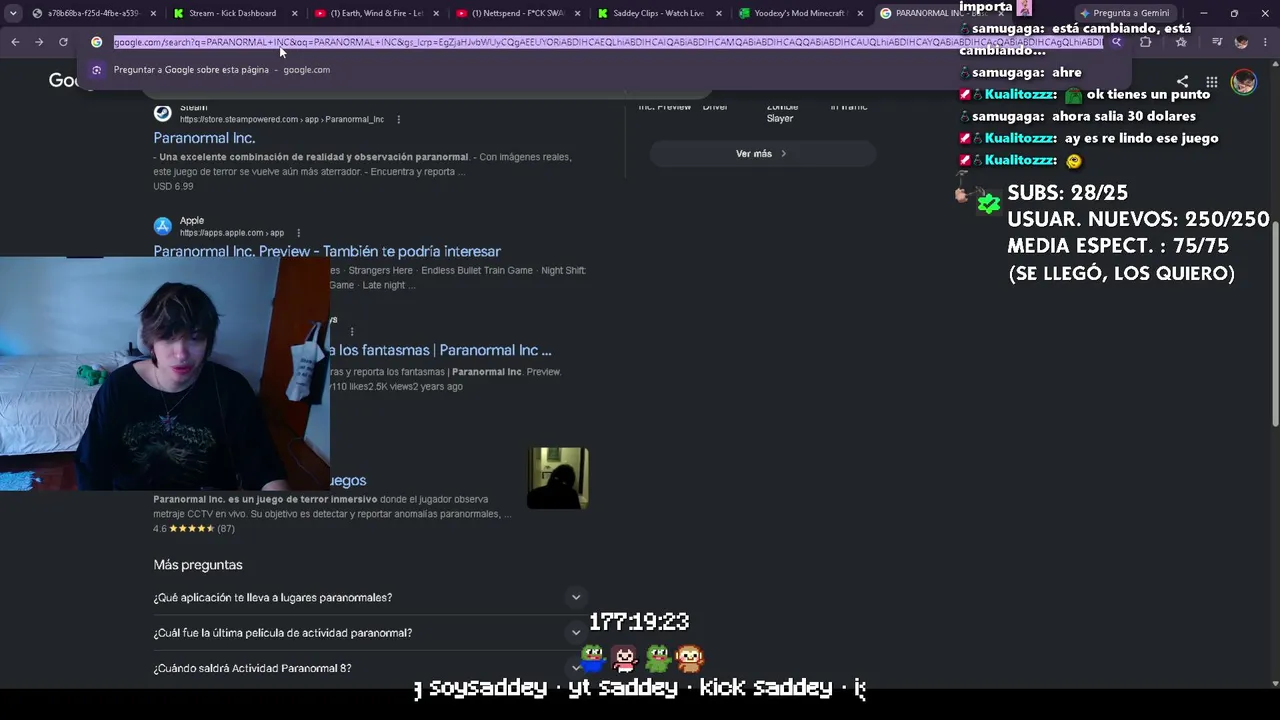The width and height of the screenshot is (1280, 720).
Task: Click the '4.6' star rating text
Action: 160,529
